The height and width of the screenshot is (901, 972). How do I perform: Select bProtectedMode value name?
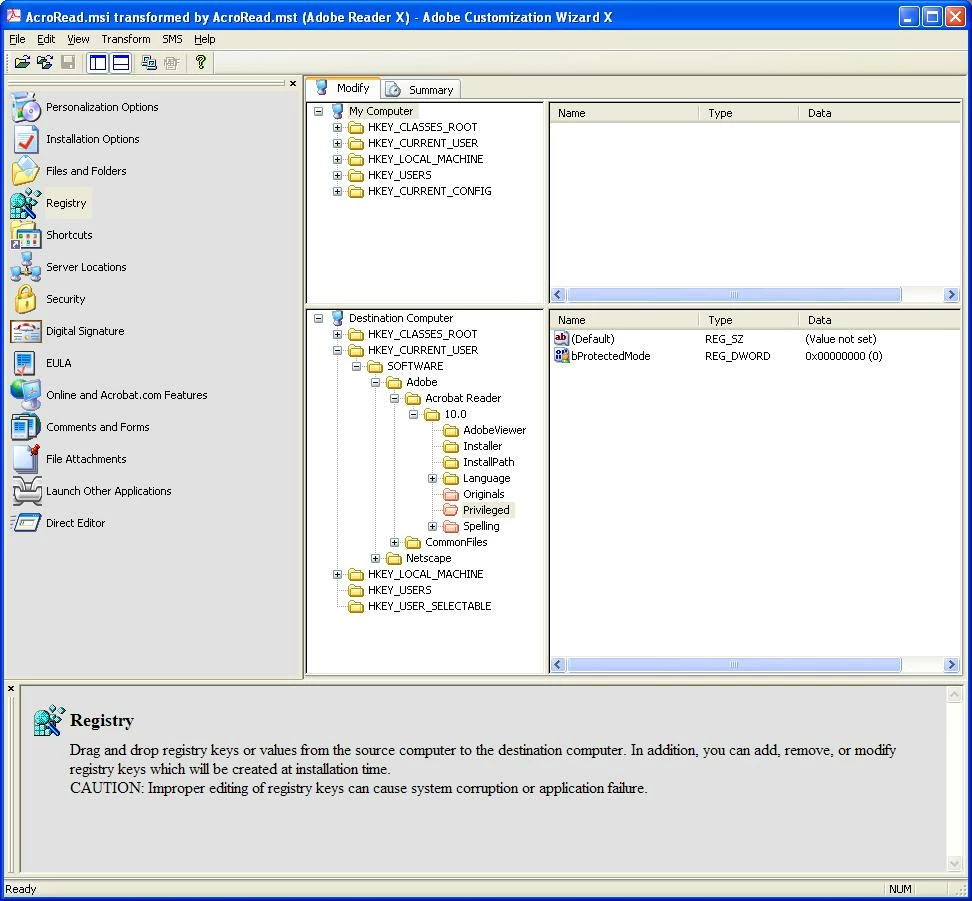[611, 356]
